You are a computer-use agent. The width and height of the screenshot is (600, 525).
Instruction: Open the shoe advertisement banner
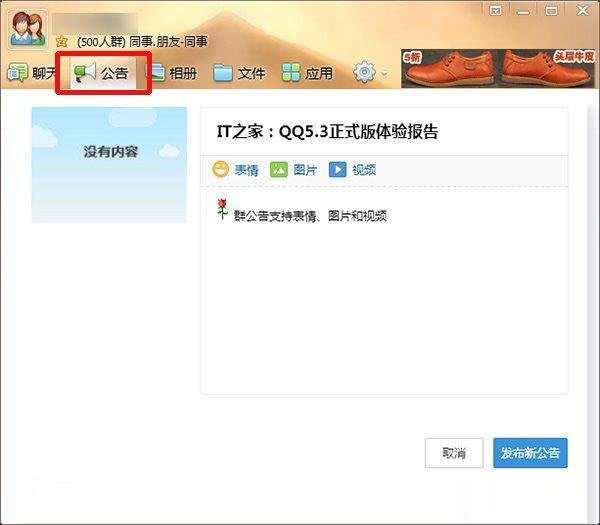coord(499,68)
